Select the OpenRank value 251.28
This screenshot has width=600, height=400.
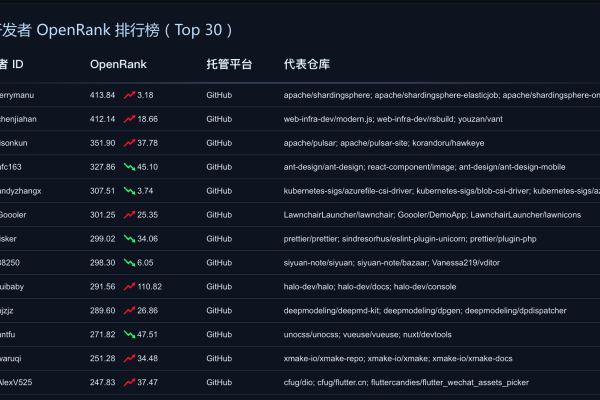pos(102,358)
